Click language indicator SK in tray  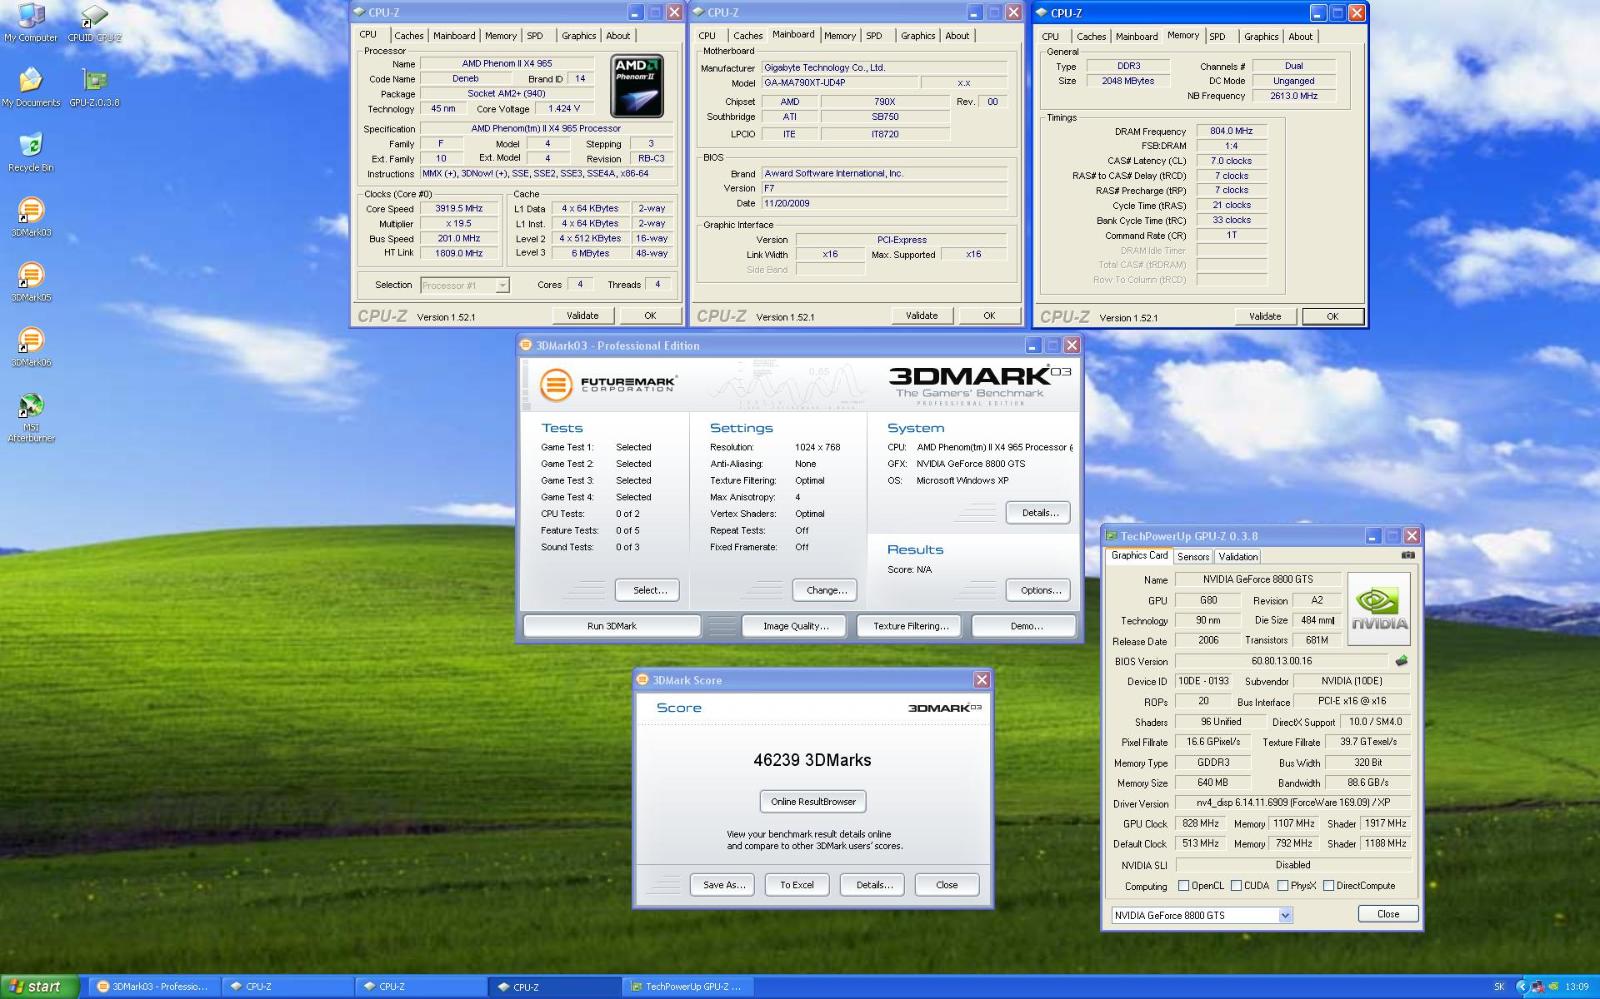pos(1499,986)
